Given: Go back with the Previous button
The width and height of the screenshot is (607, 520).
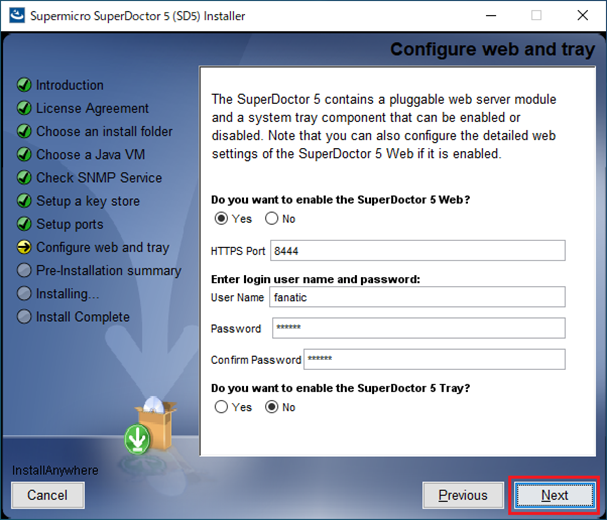Looking at the screenshot, I should click(463, 495).
